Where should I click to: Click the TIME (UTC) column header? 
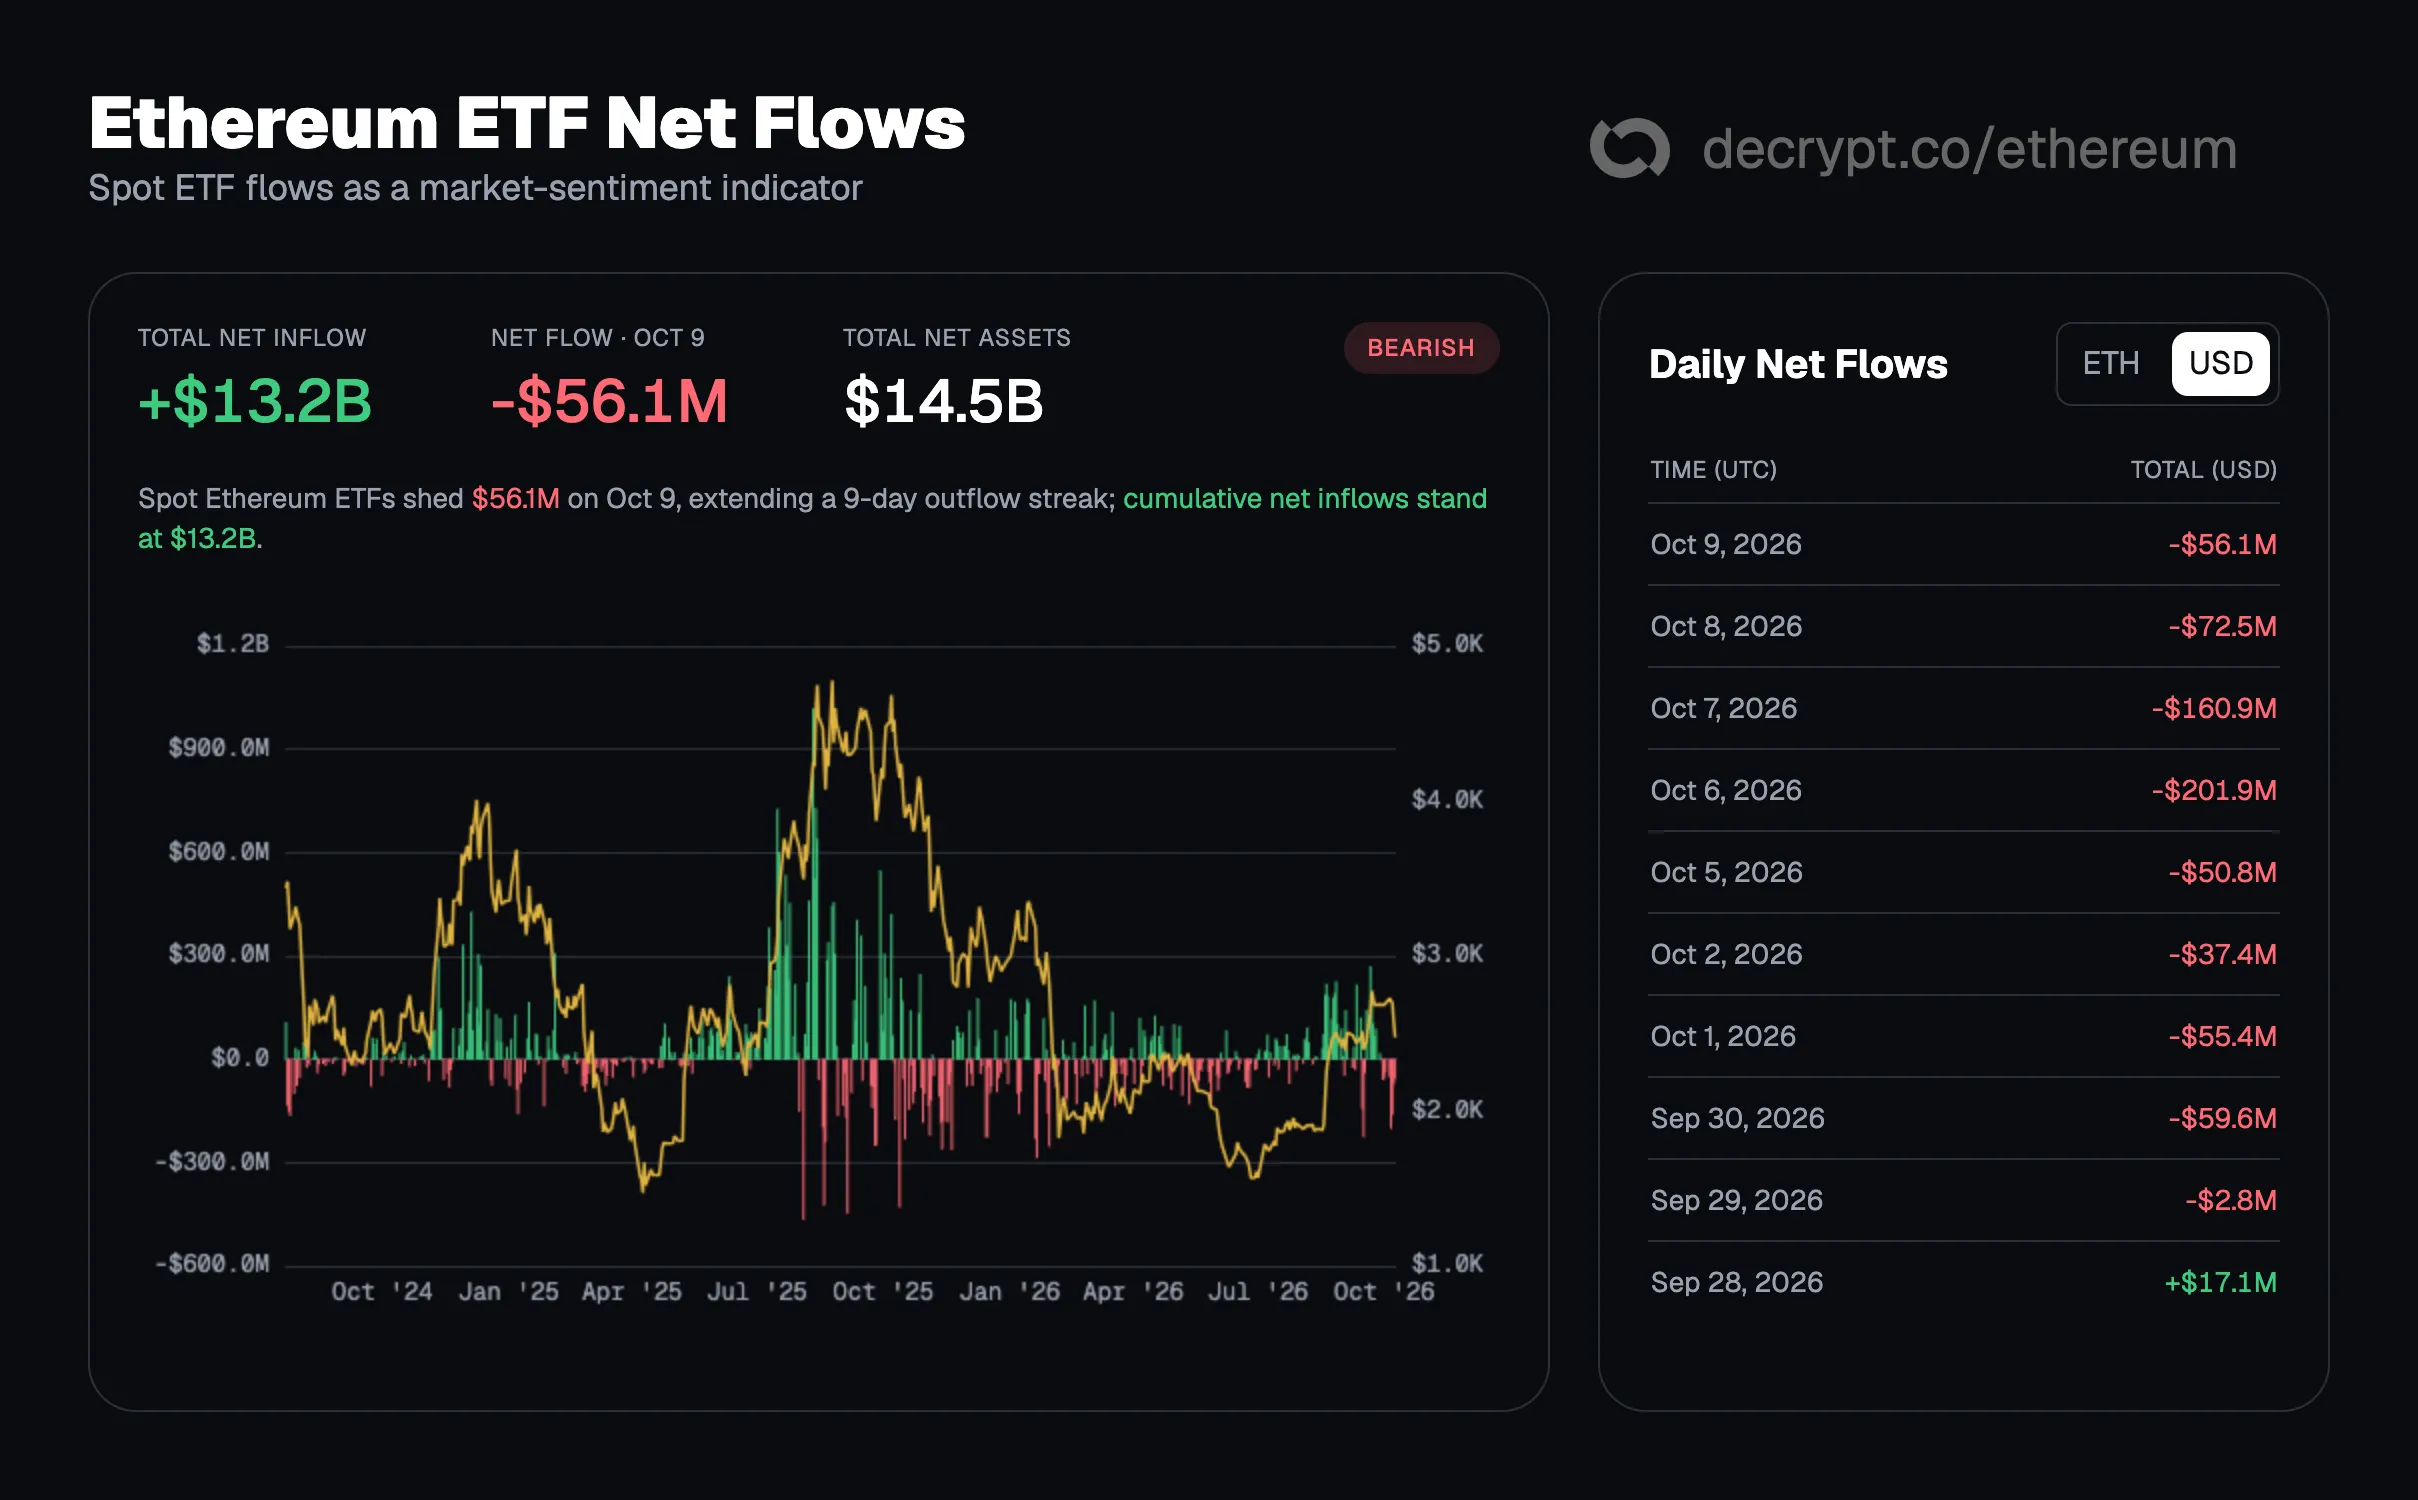pos(1713,470)
